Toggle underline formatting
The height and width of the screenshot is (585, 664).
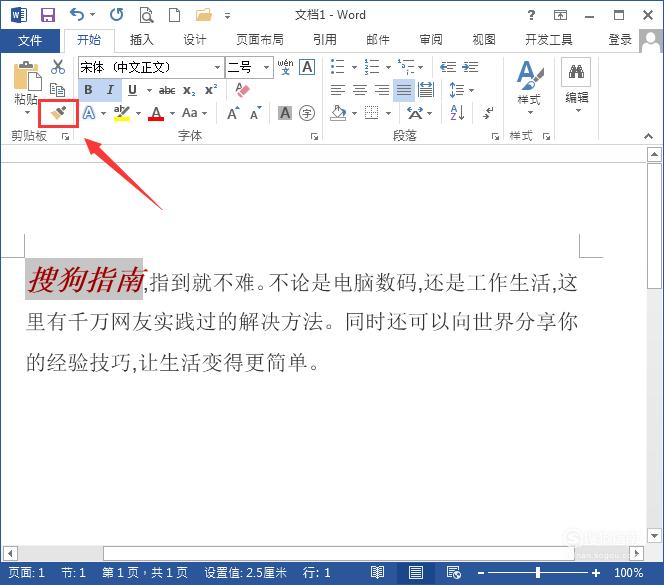pyautogui.click(x=133, y=90)
